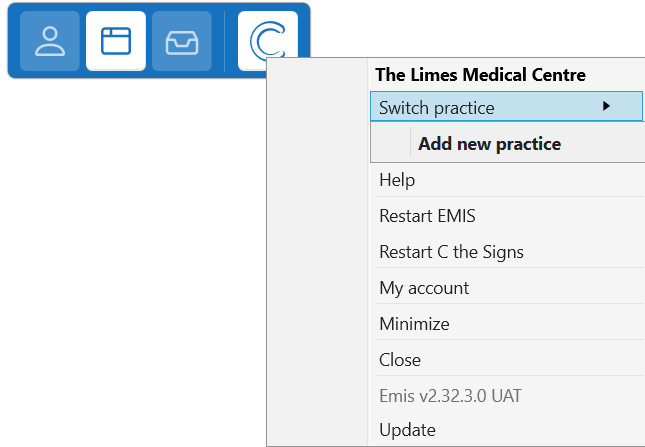Screen dimensions: 645x447
Task: Click the Emis v2.32.3.0 UAT version label
Action: click(x=450, y=396)
